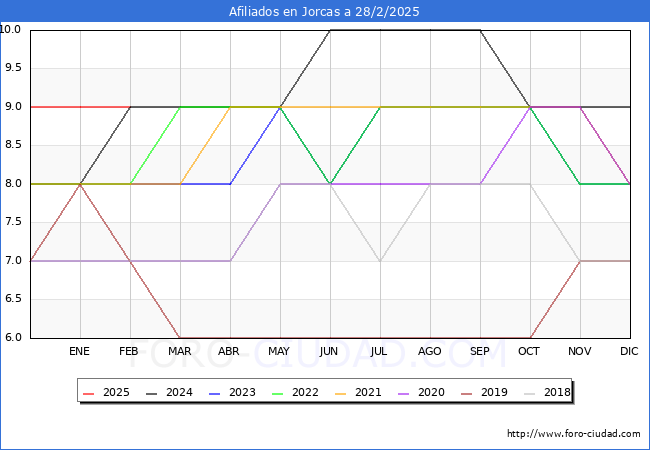Click the FEB month axis label
Viewport: 650px width, 450px height.
[129, 351]
